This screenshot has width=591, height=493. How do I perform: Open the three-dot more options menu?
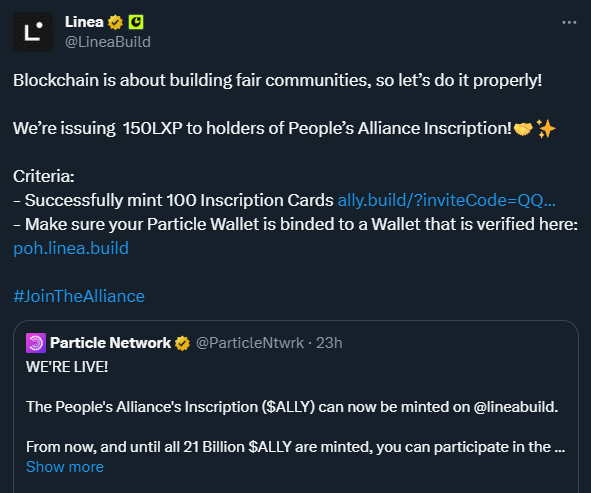tap(569, 23)
